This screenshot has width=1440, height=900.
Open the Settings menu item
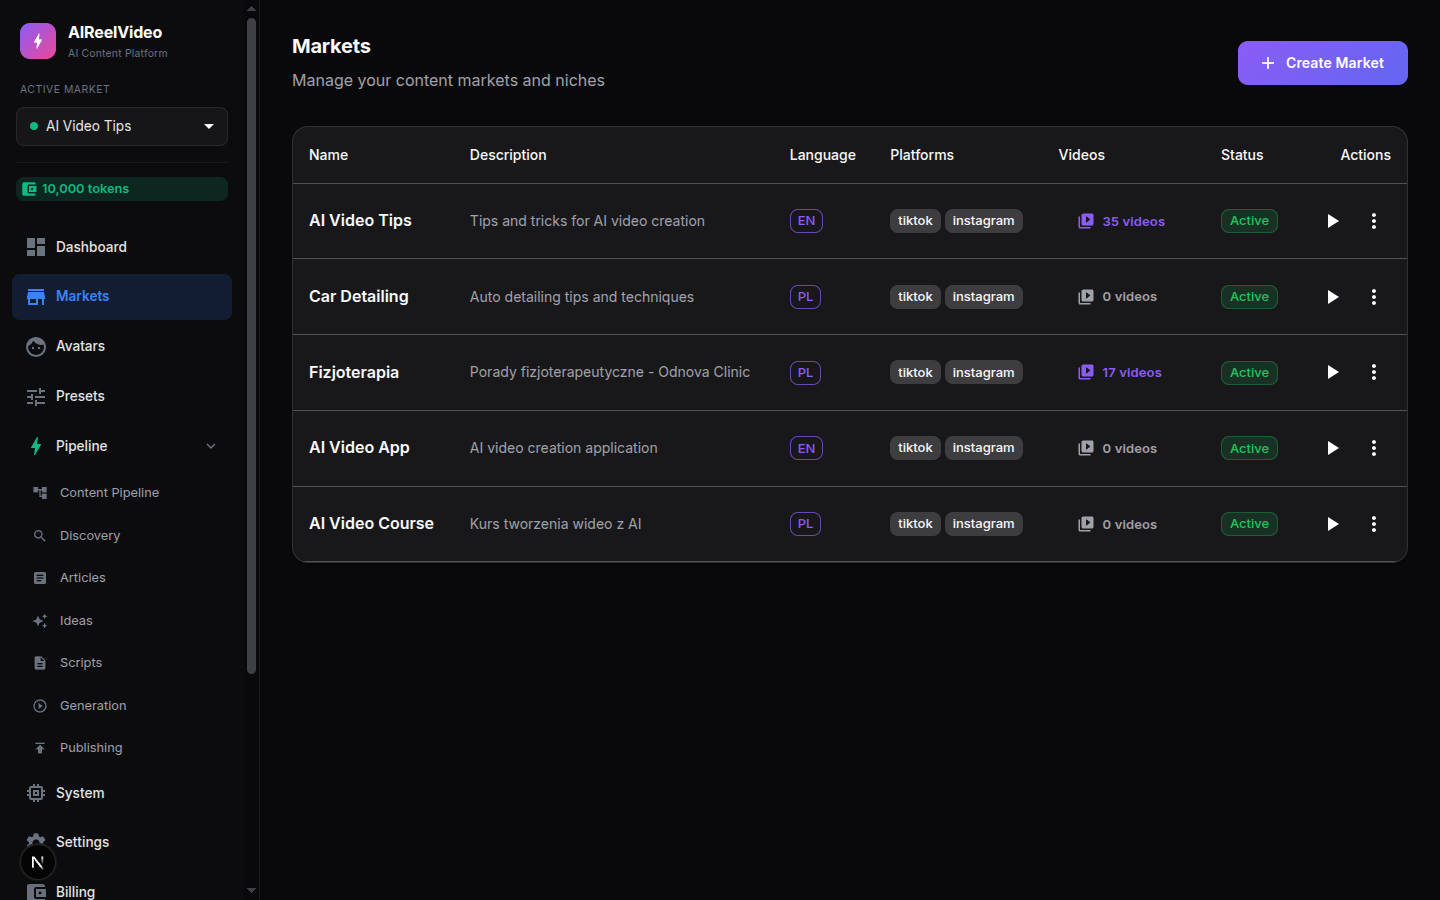pyautogui.click(x=82, y=841)
